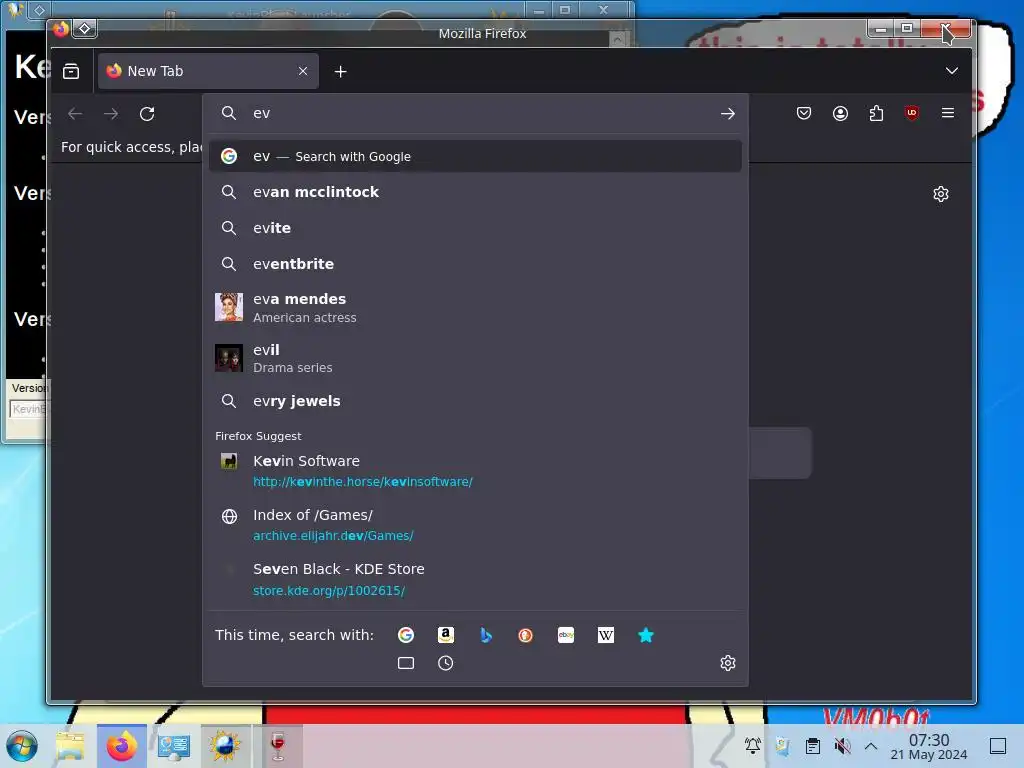The width and height of the screenshot is (1024, 768).
Task: Open search settings gear in the dropdown
Action: (x=728, y=663)
